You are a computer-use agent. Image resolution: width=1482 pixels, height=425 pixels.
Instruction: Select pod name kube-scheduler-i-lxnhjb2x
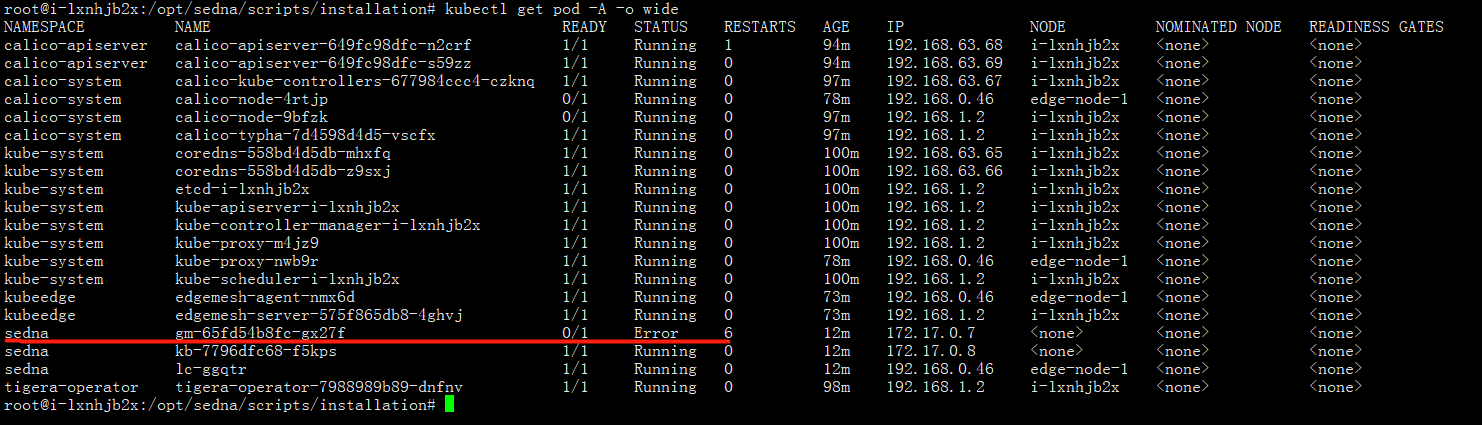[x=287, y=279]
